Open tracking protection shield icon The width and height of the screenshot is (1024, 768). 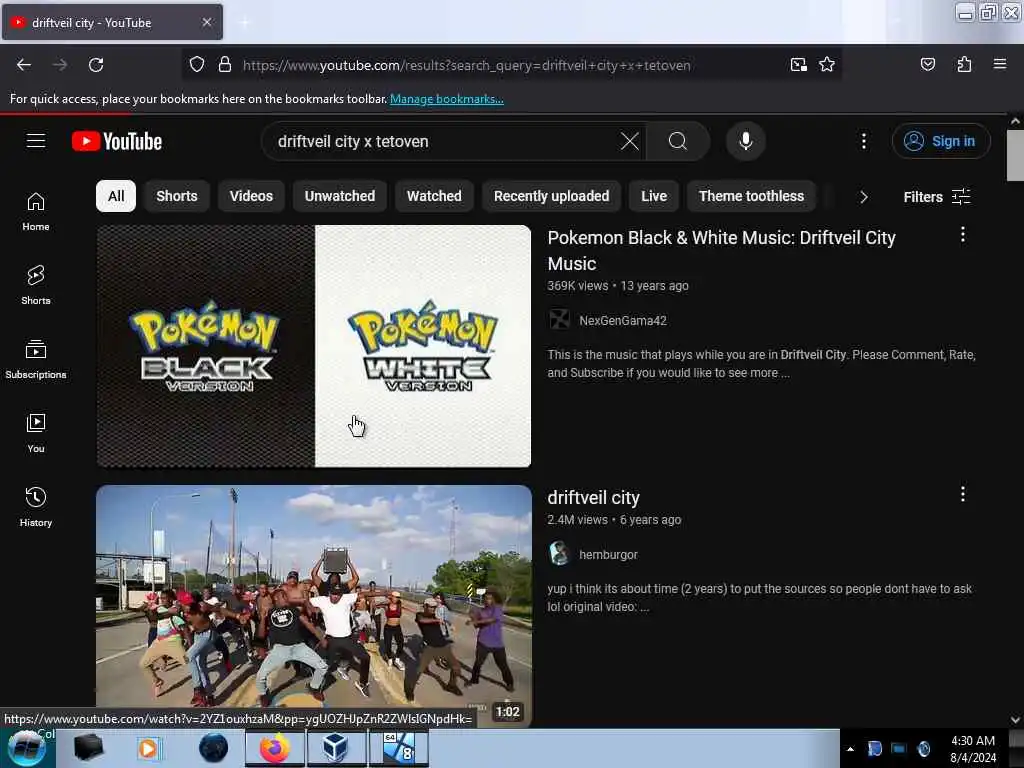[x=197, y=65]
